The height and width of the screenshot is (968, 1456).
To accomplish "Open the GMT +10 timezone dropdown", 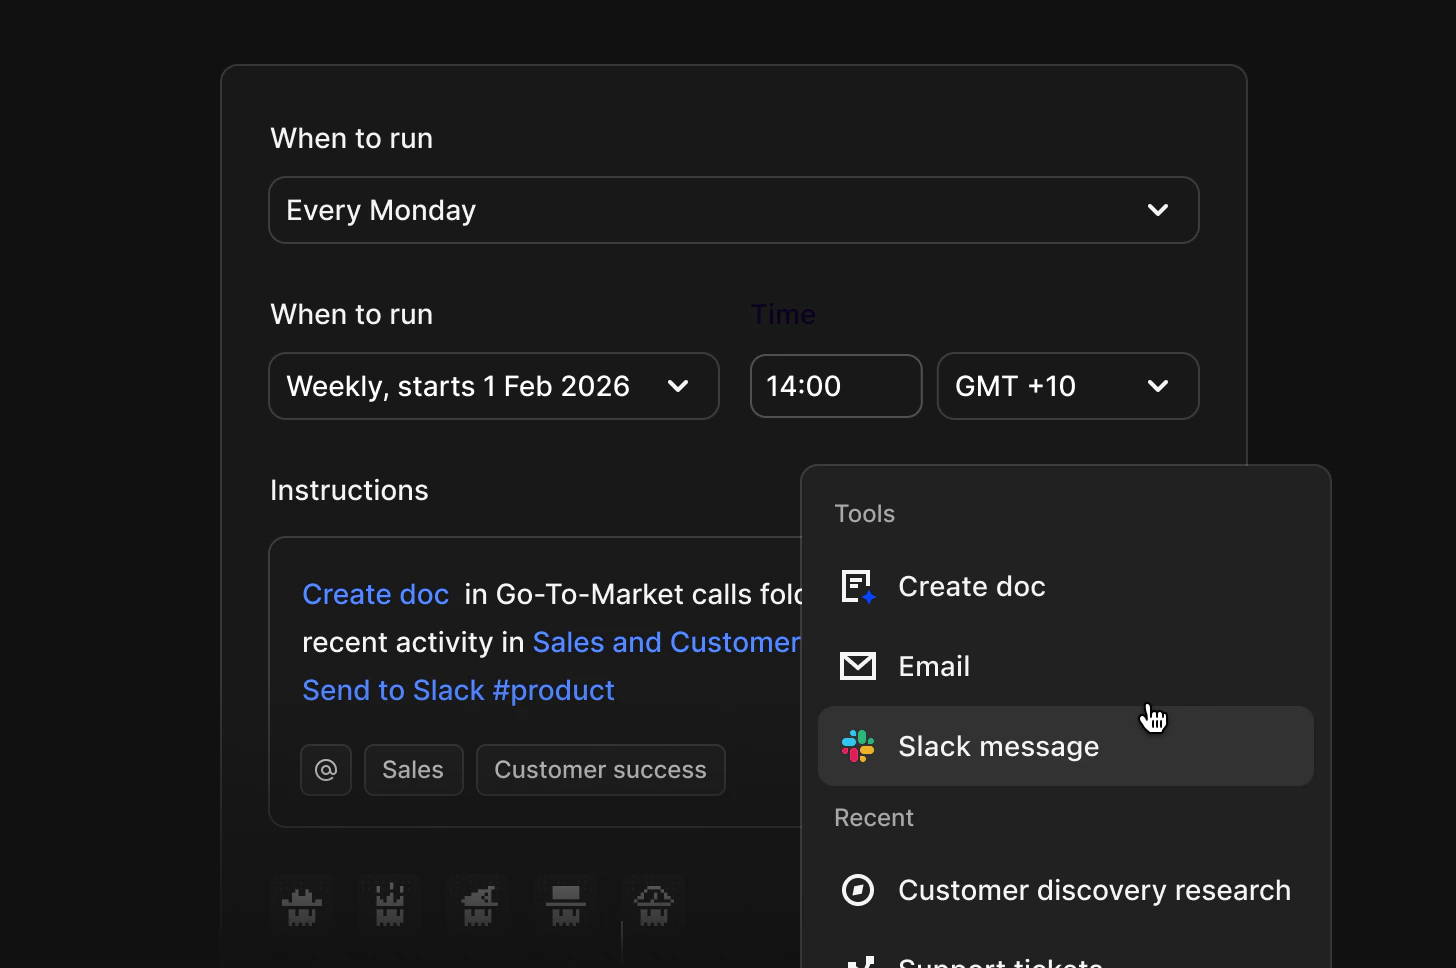I will pyautogui.click(x=1067, y=386).
